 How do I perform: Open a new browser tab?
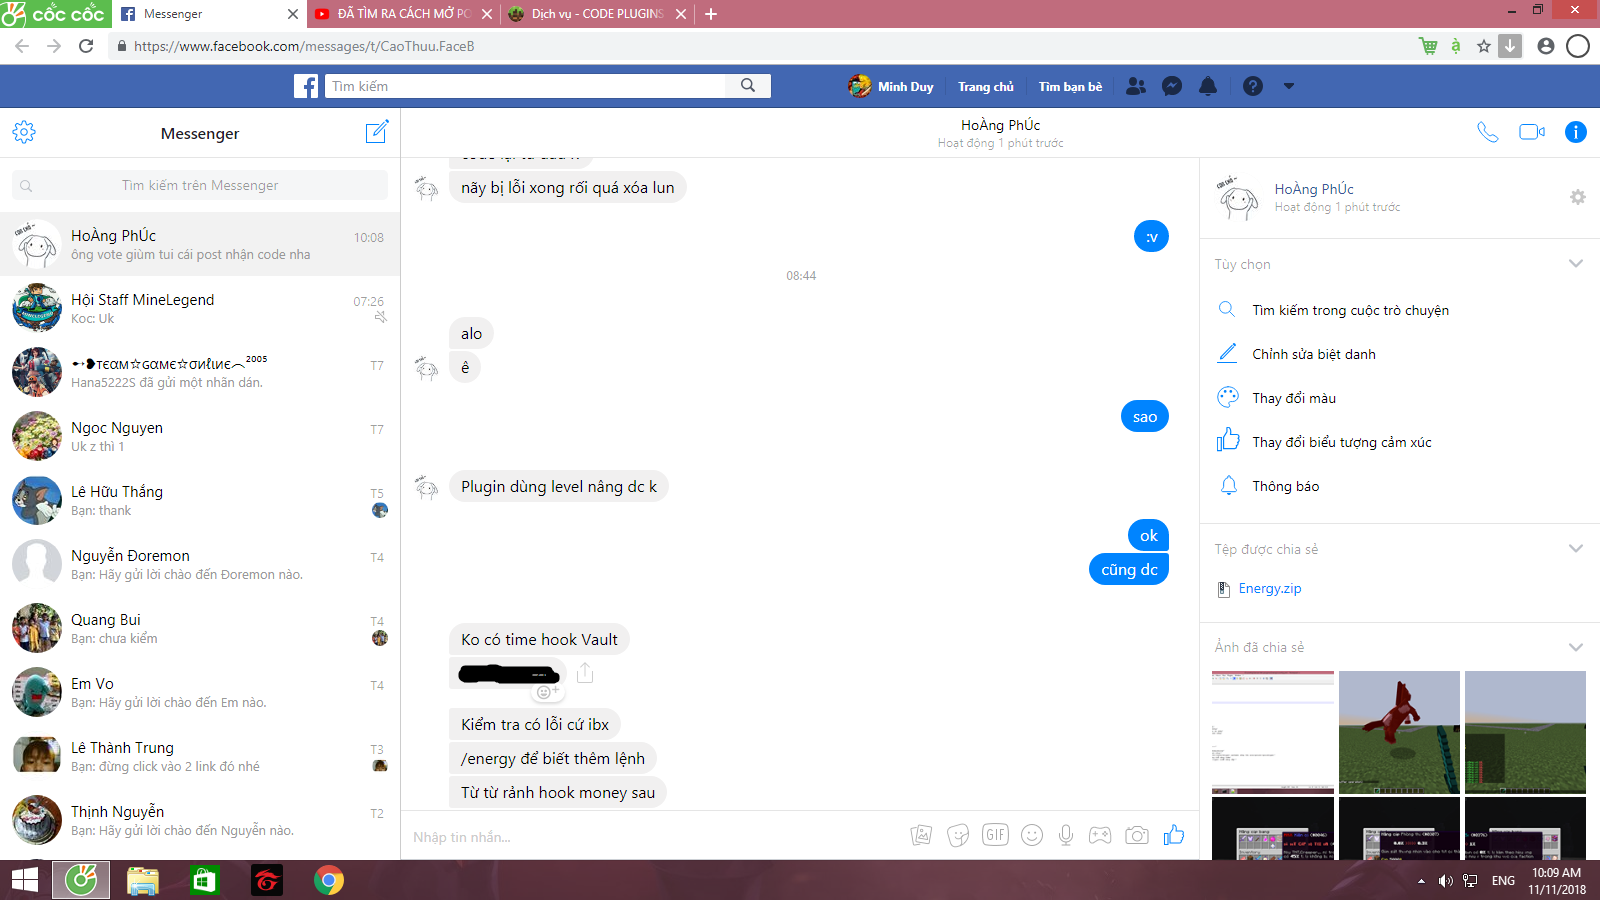pos(711,14)
